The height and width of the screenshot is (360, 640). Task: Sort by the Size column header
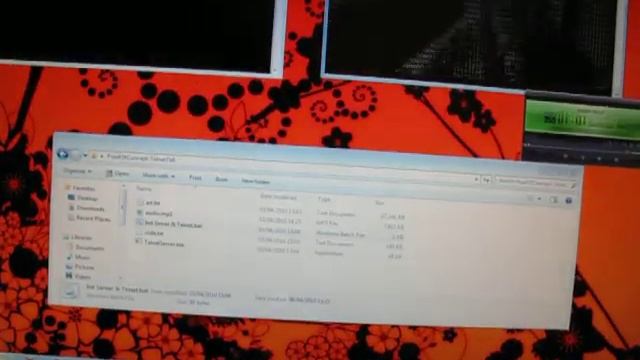coord(380,202)
